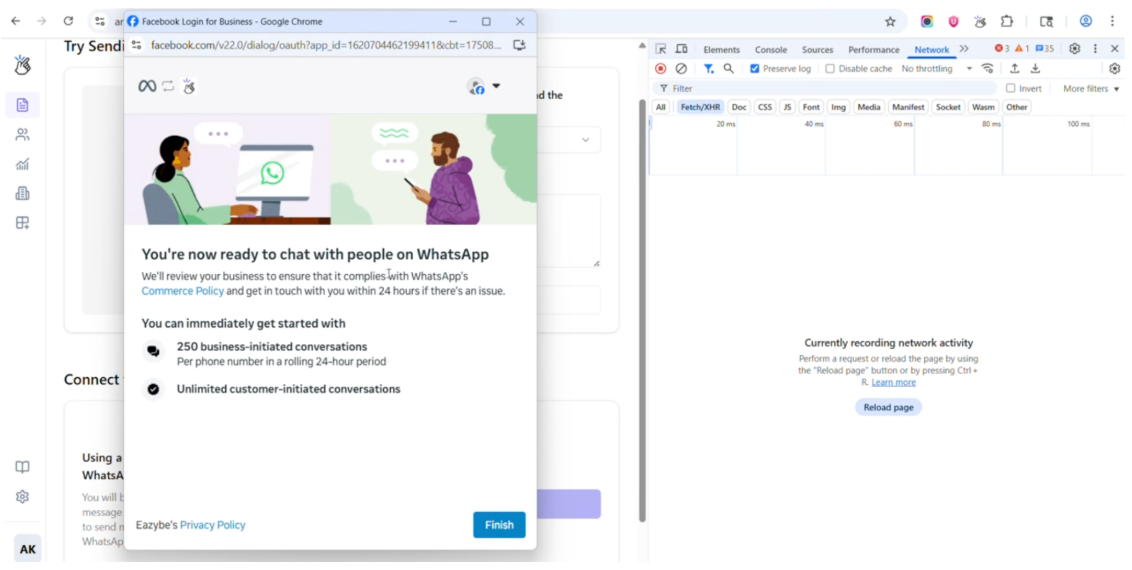Reload the page with browser refresh icon

tap(68, 22)
